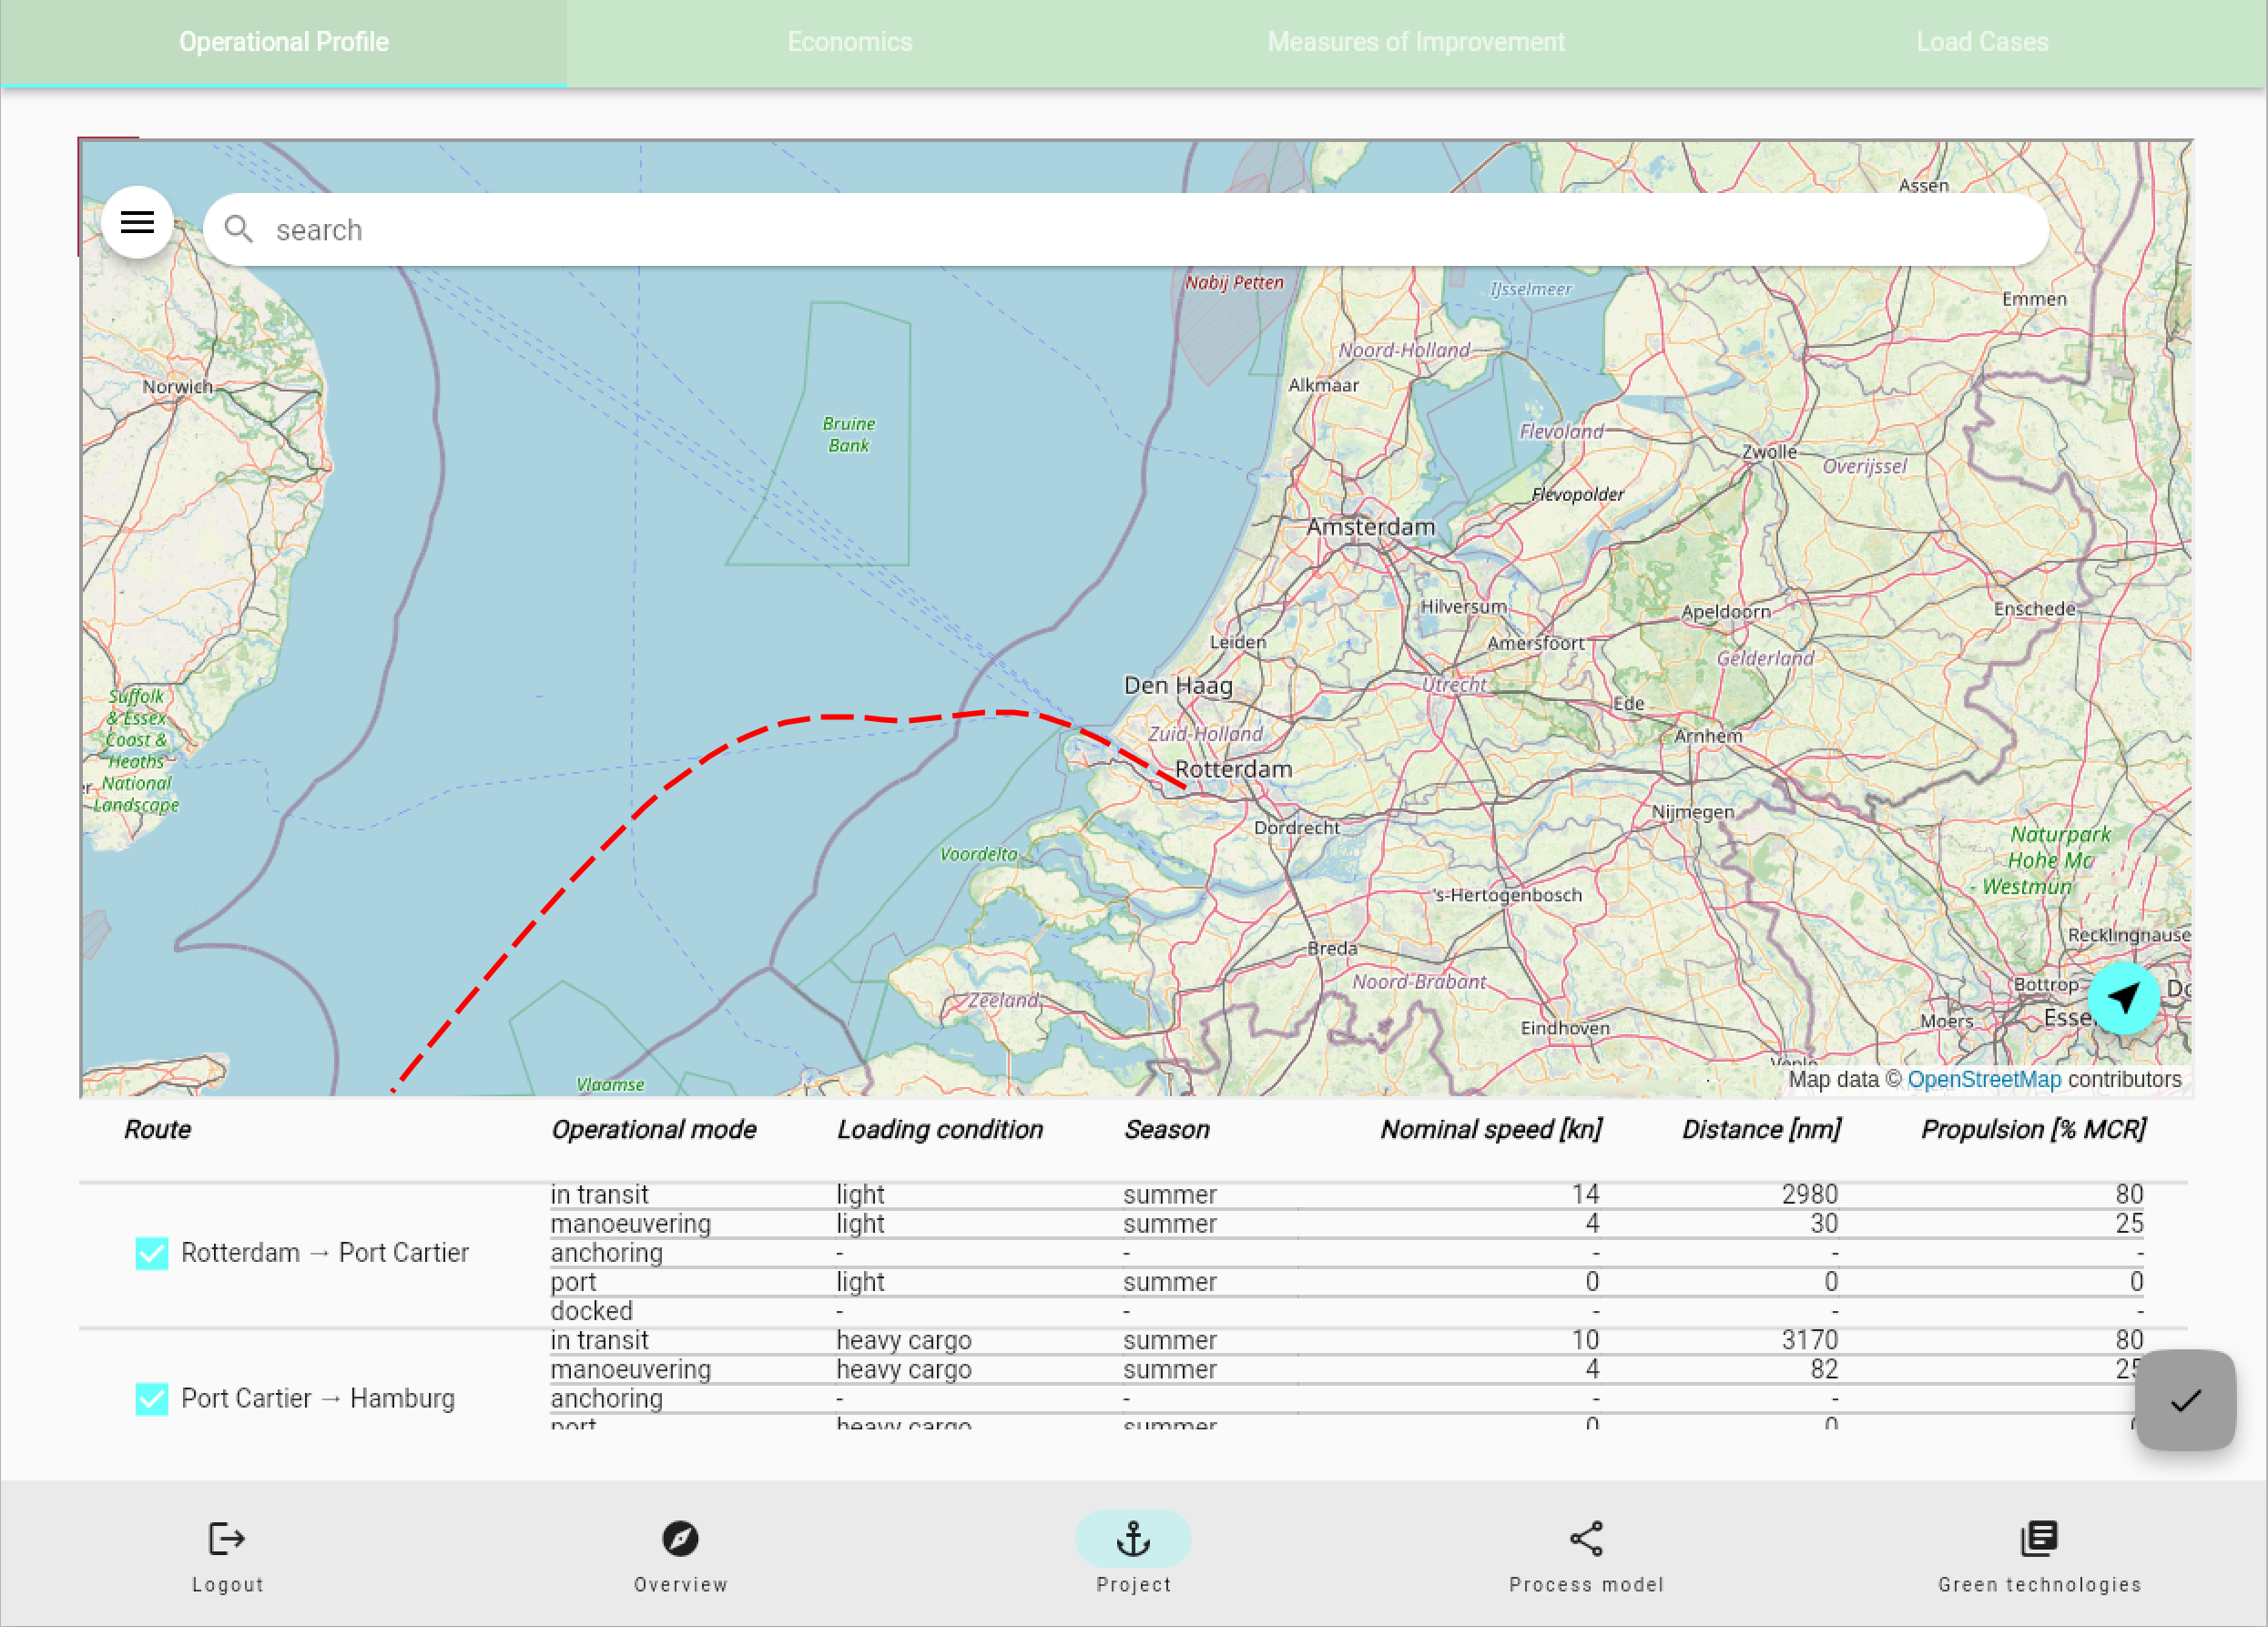Select the in transit row for Rotterdam route
The height and width of the screenshot is (1627, 2268).
(x=600, y=1194)
